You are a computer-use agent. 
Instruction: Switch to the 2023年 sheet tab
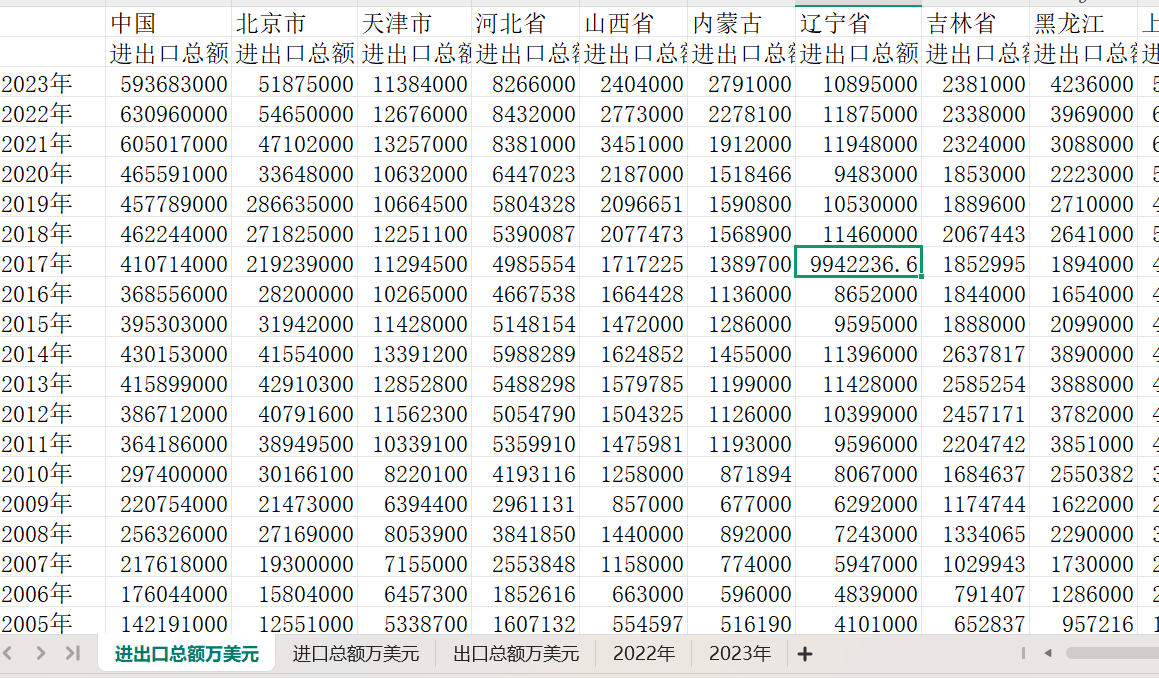tap(740, 654)
